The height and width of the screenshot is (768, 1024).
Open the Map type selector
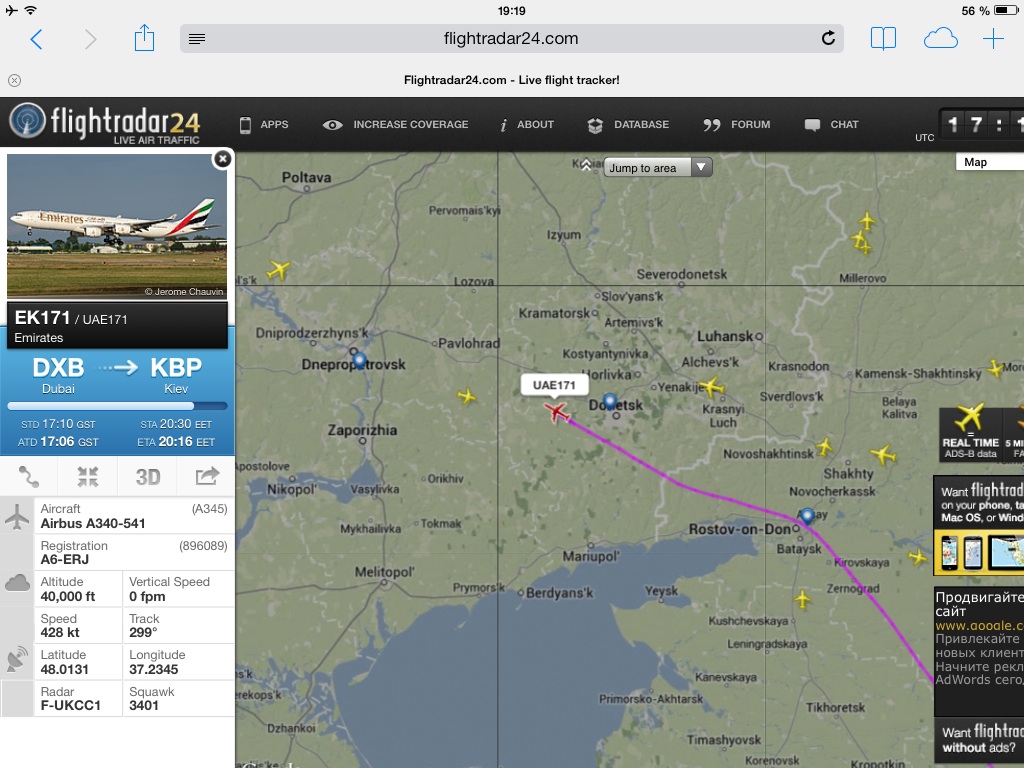tap(989, 162)
